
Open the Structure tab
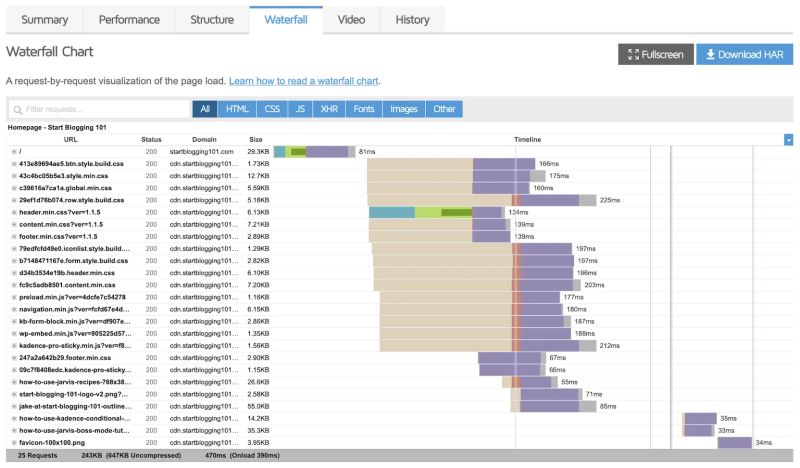[x=211, y=19]
